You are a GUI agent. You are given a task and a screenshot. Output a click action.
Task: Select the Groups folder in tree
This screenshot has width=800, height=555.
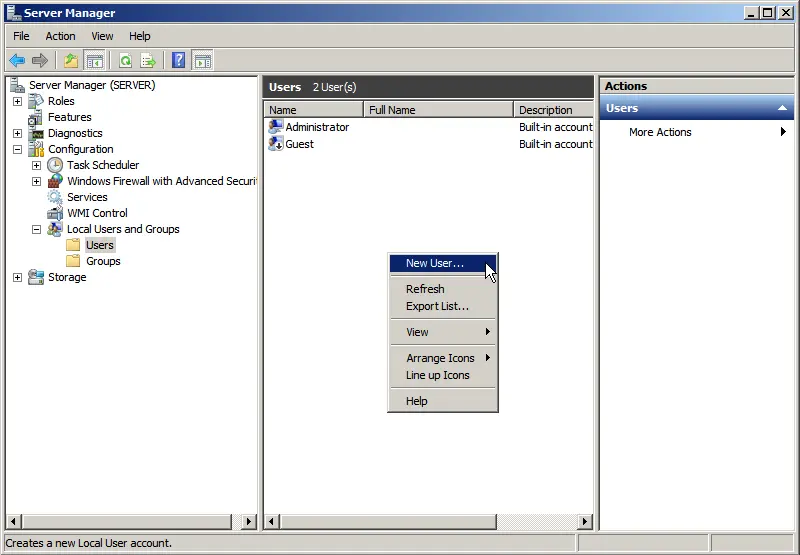click(x=102, y=261)
